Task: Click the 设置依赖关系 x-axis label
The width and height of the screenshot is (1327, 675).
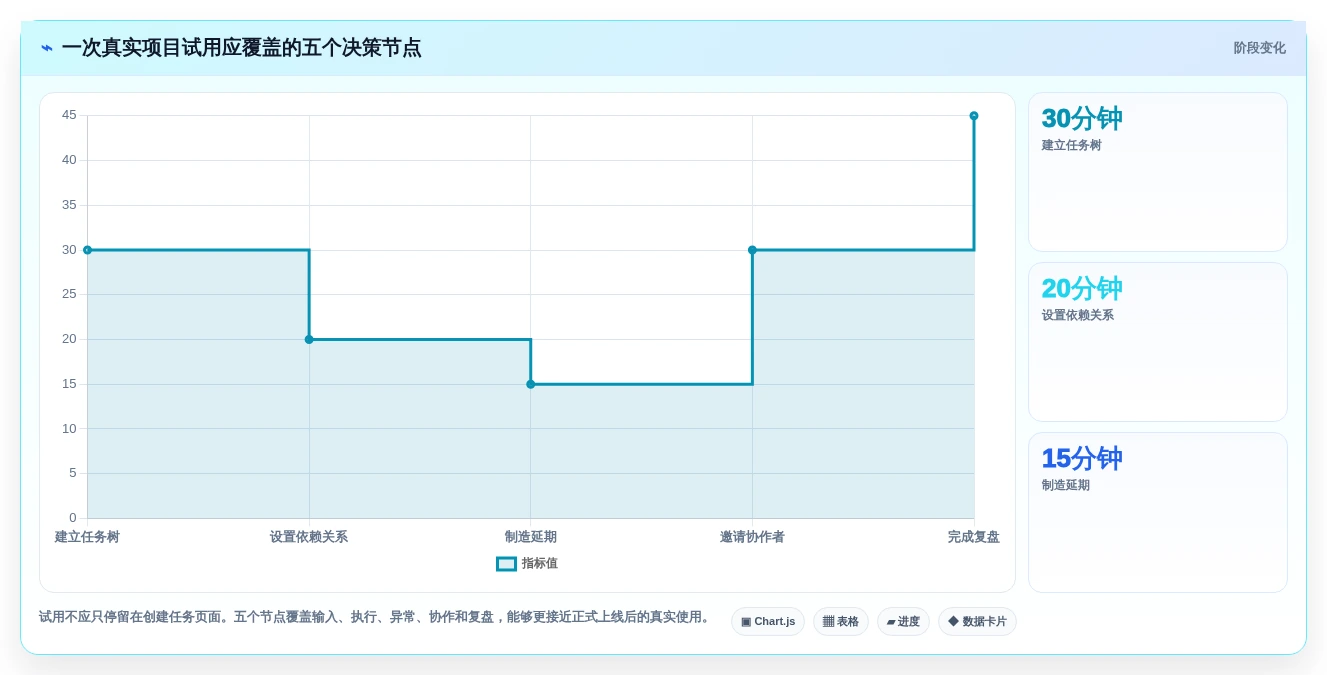Action: click(x=309, y=537)
